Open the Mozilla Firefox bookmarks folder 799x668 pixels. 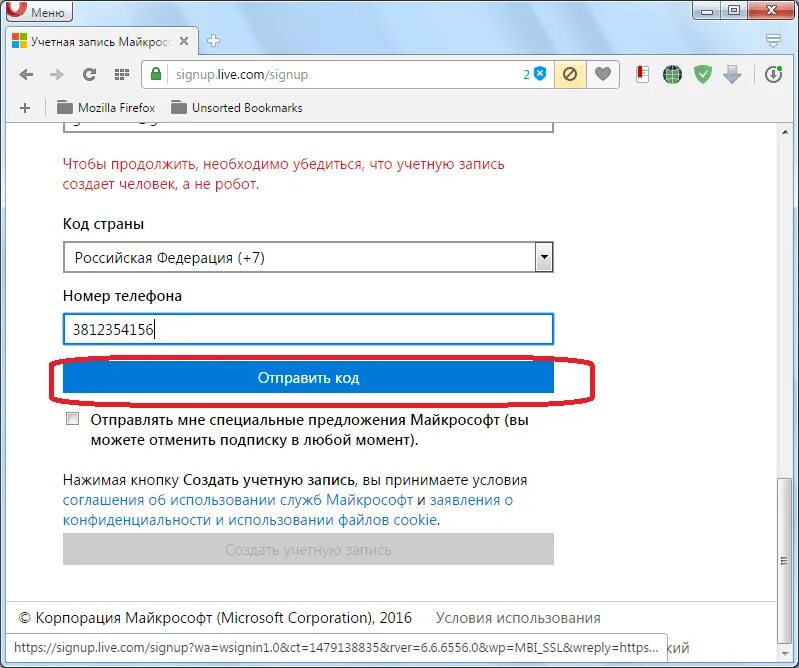pyautogui.click(x=105, y=108)
